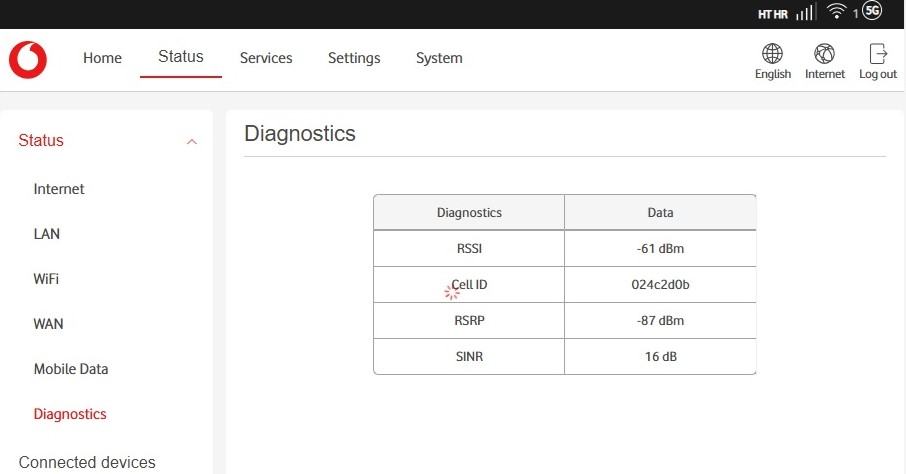Open the Home tab

click(102, 58)
